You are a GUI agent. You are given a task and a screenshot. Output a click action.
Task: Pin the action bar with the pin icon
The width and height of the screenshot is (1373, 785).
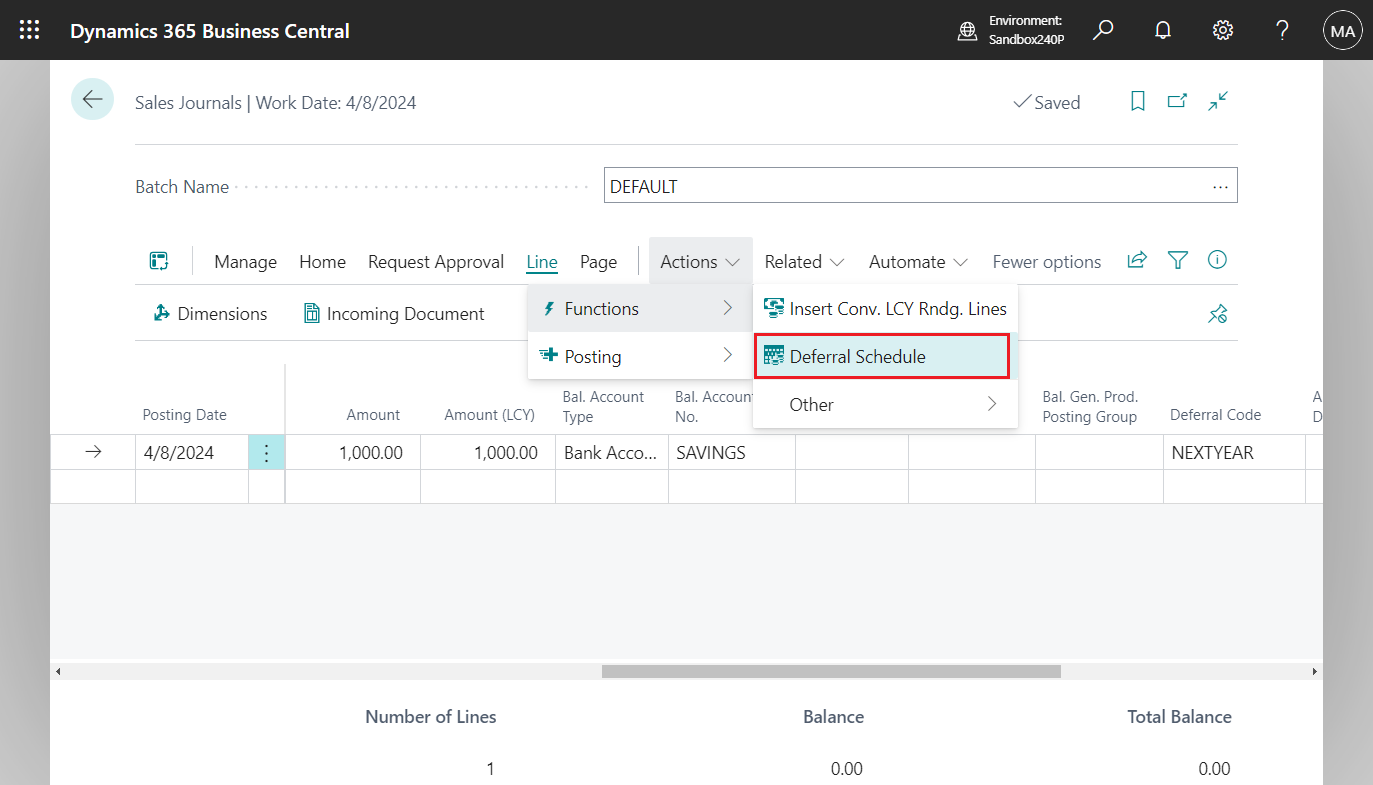(1217, 313)
